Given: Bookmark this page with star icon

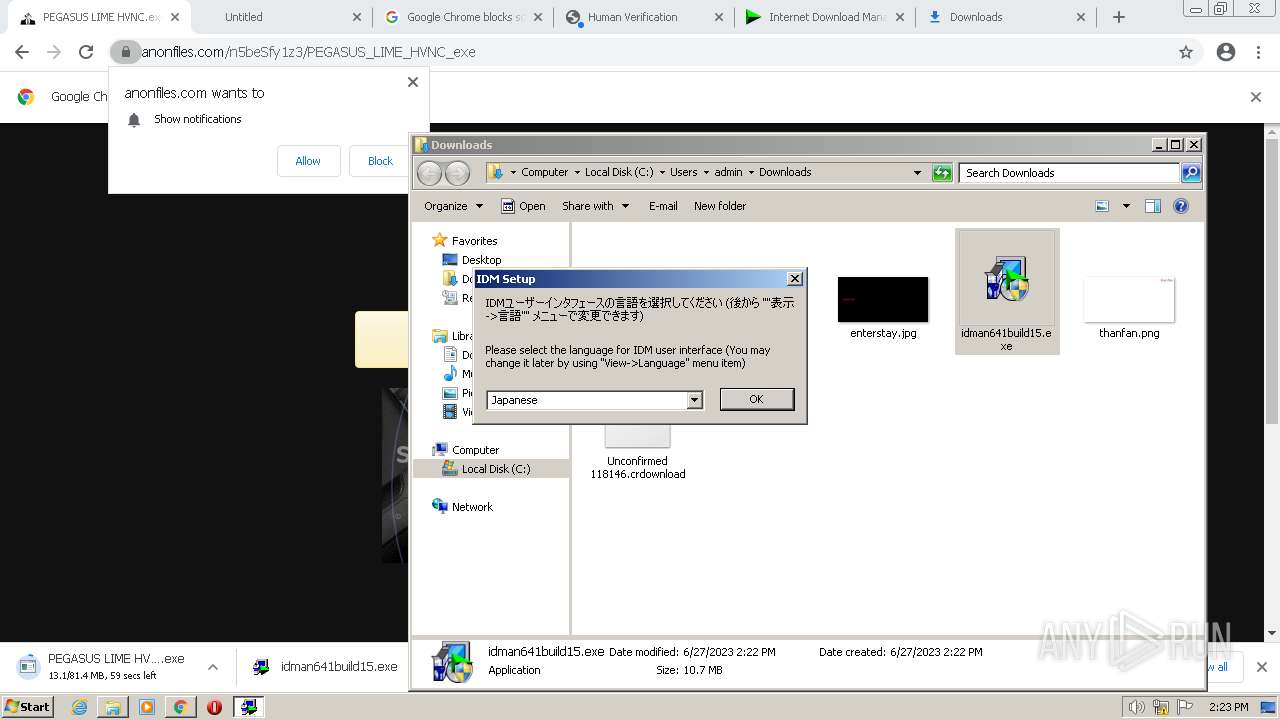Looking at the screenshot, I should 1186,52.
